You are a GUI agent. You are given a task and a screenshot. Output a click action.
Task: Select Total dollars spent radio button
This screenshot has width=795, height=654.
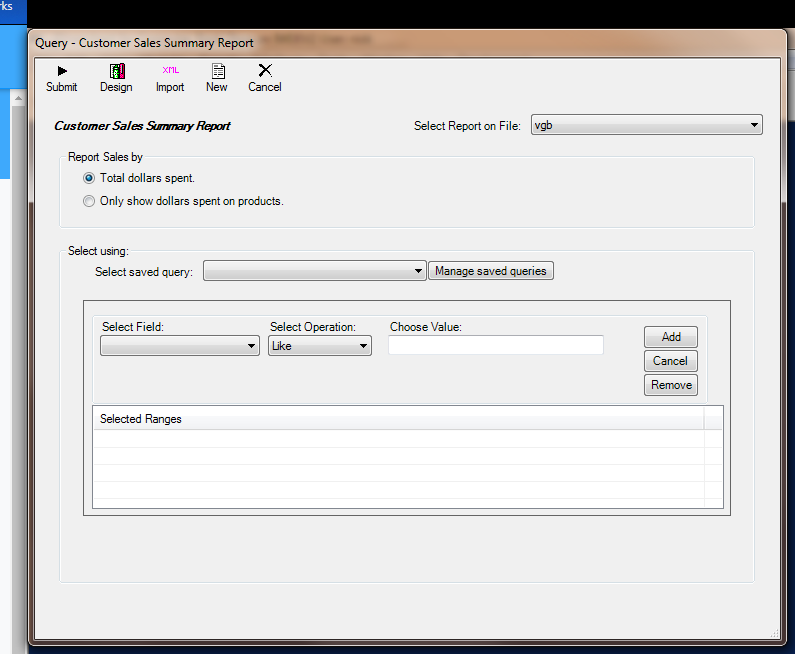pos(89,178)
